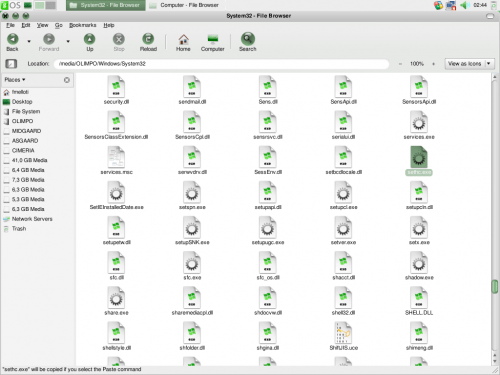Click the network tray icon
The width and height of the screenshot is (500, 375).
[451, 5]
